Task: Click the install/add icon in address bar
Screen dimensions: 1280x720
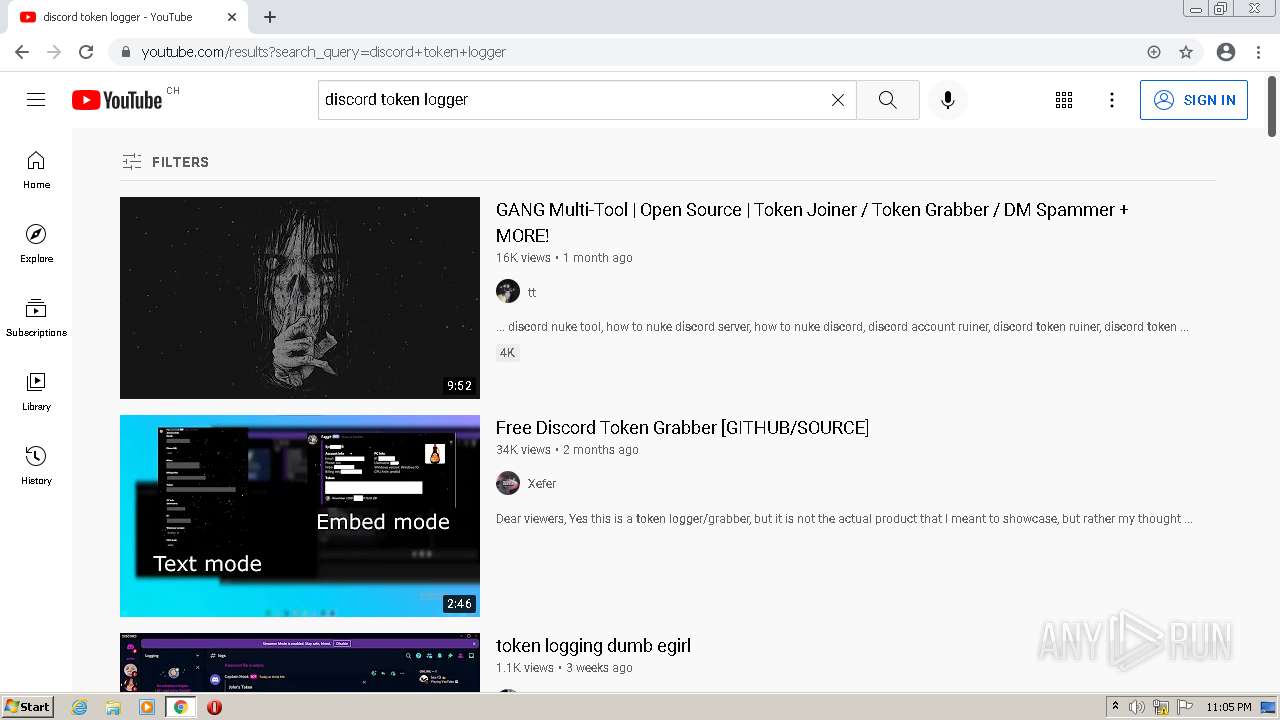Action: [1154, 52]
